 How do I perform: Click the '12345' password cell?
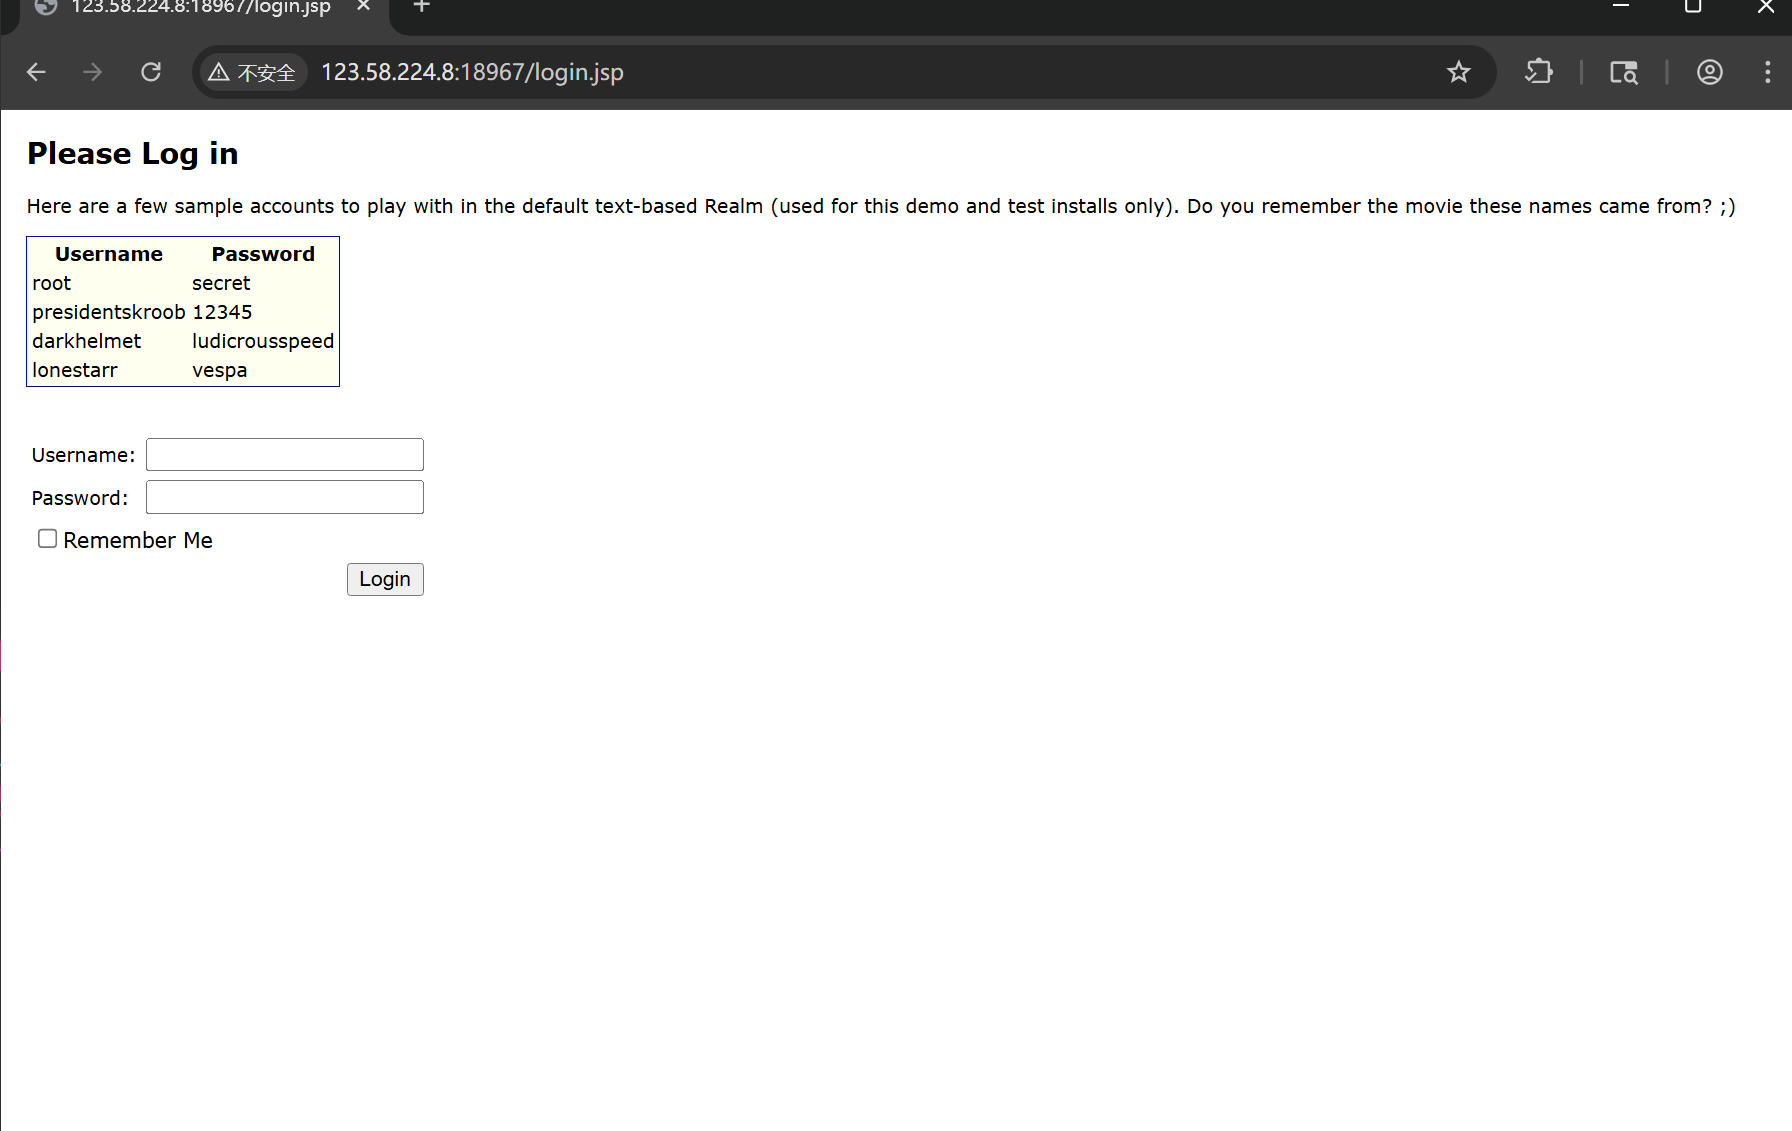click(222, 312)
